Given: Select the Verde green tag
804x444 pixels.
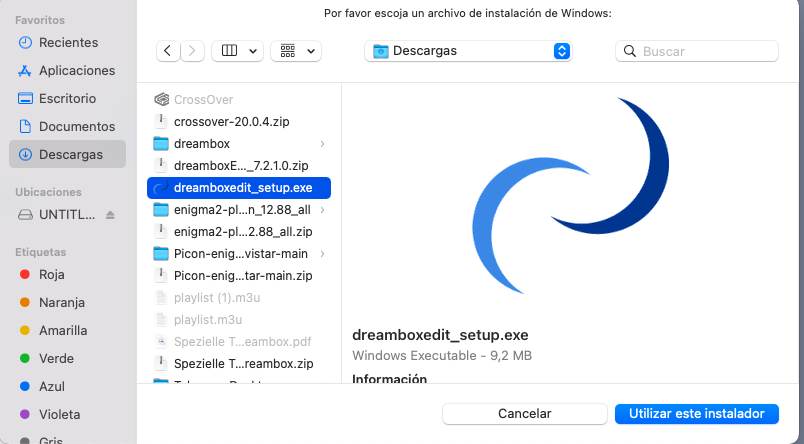Looking at the screenshot, I should (56, 358).
